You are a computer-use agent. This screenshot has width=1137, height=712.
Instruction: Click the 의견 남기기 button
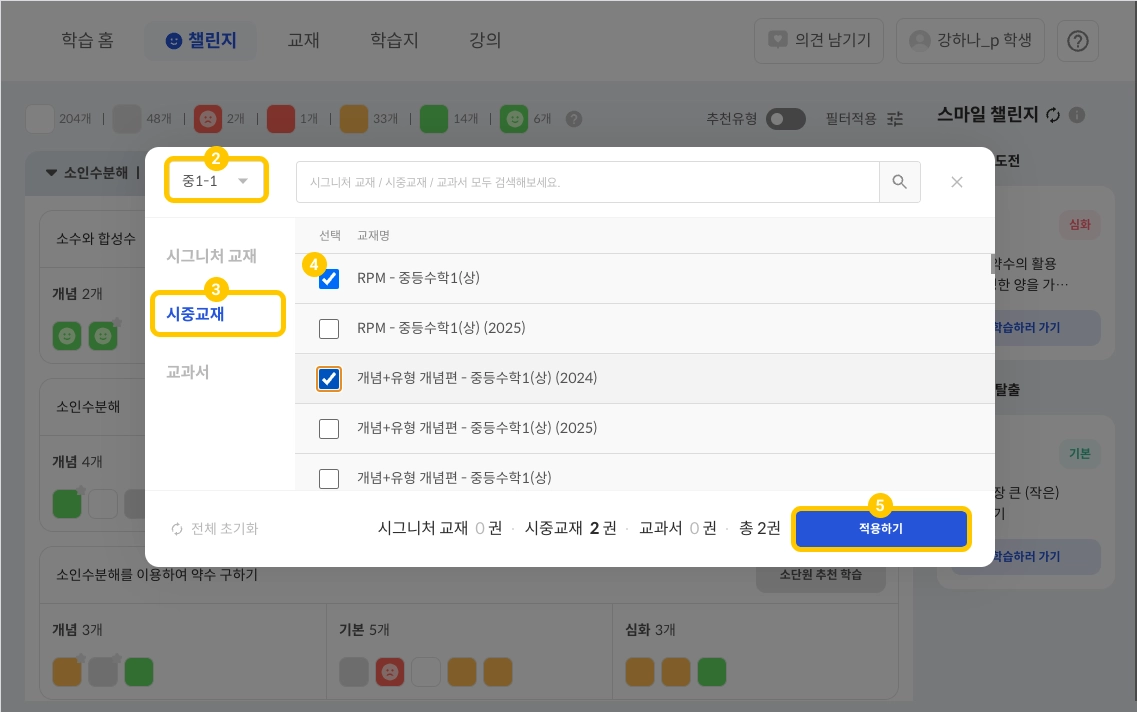819,41
